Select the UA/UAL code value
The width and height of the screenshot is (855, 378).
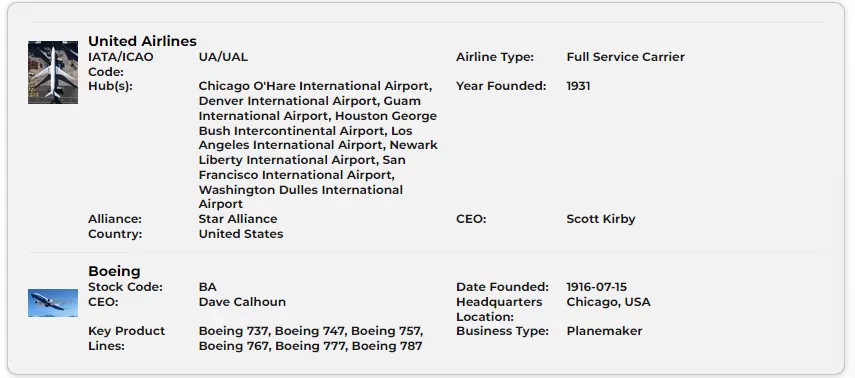223,57
